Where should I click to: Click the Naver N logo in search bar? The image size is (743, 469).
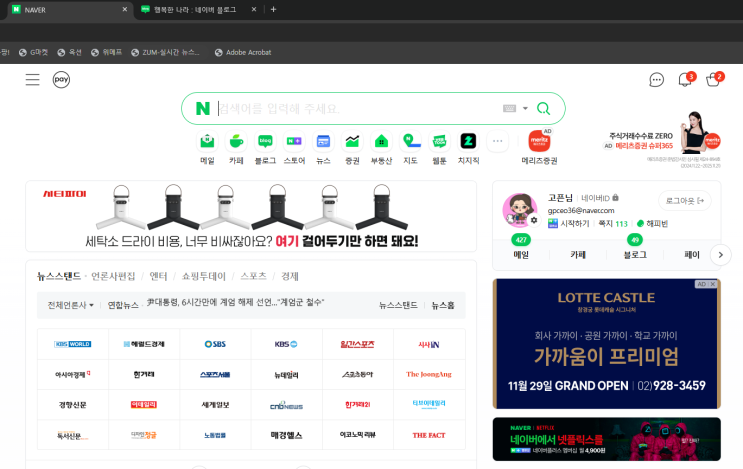point(203,108)
